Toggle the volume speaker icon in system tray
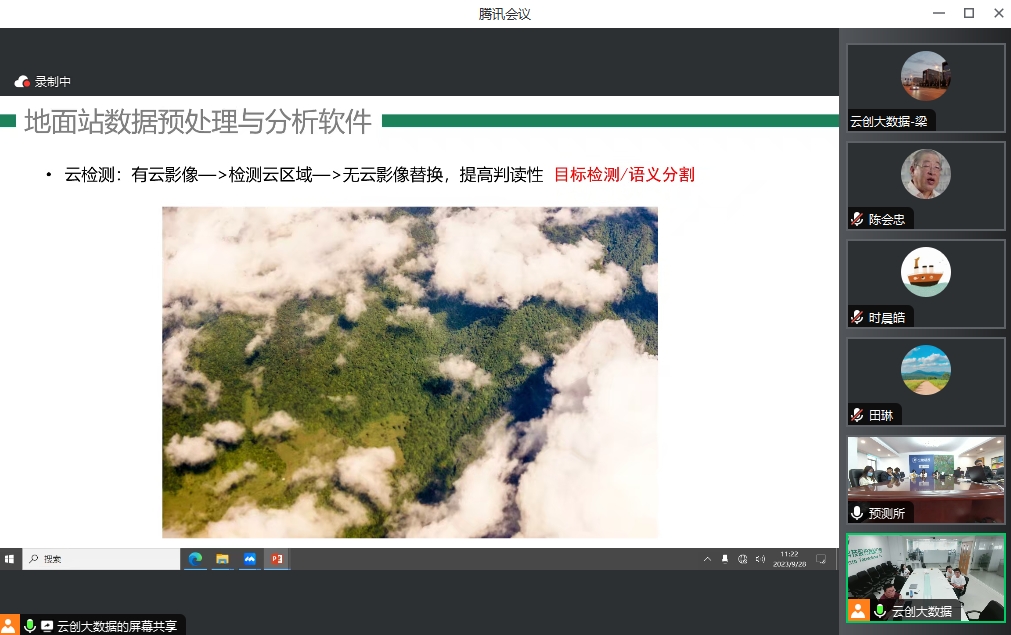This screenshot has height=635, width=1011. coord(760,559)
